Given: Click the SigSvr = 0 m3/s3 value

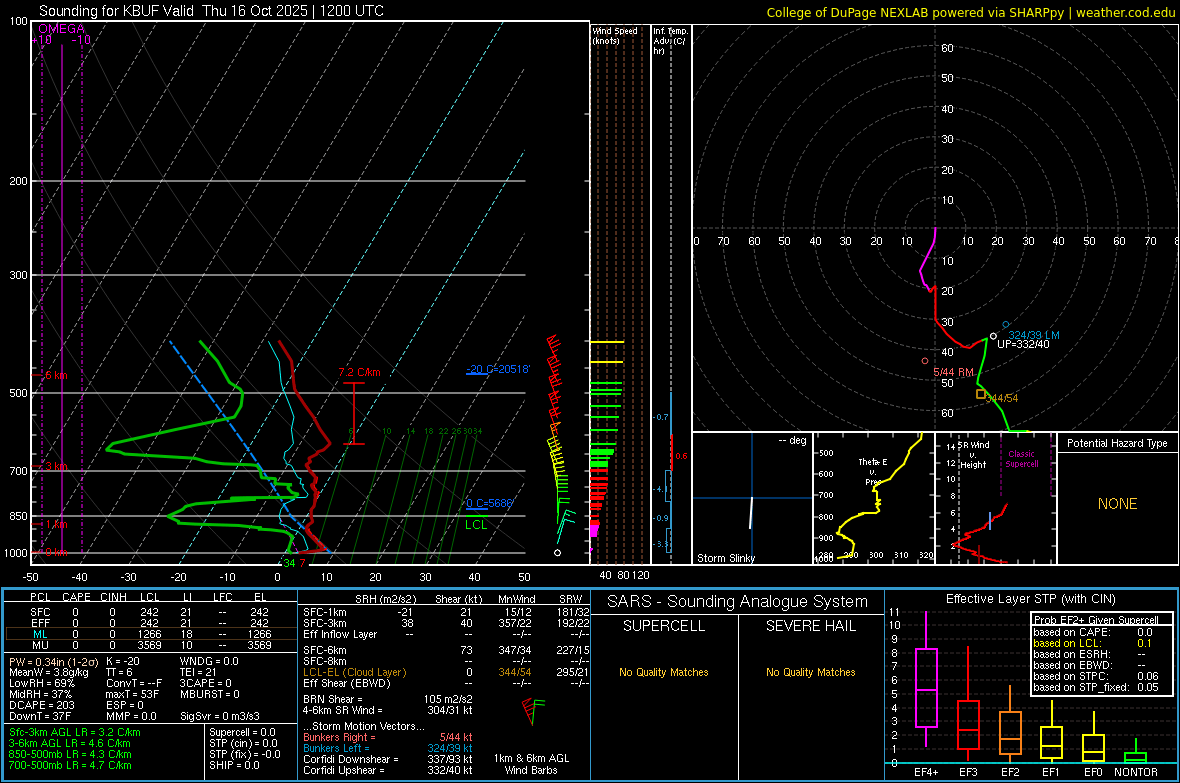Looking at the screenshot, I should (220, 716).
